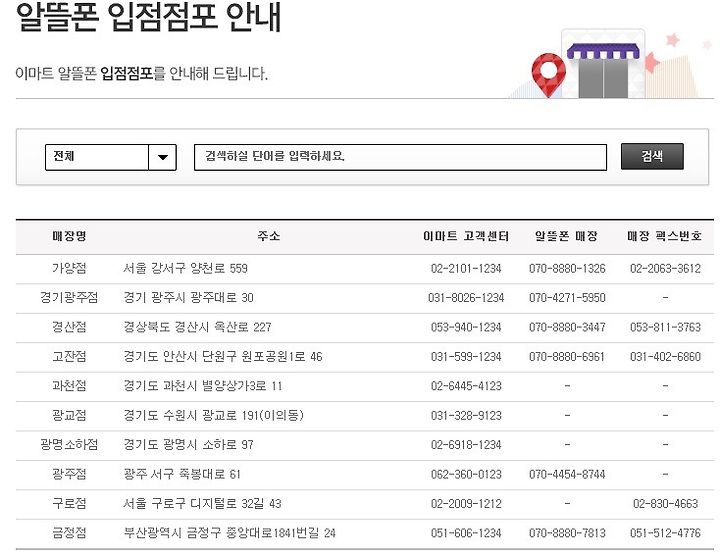Select phone number 031-328-9123
This screenshot has height=555, width=720.
pos(466,415)
